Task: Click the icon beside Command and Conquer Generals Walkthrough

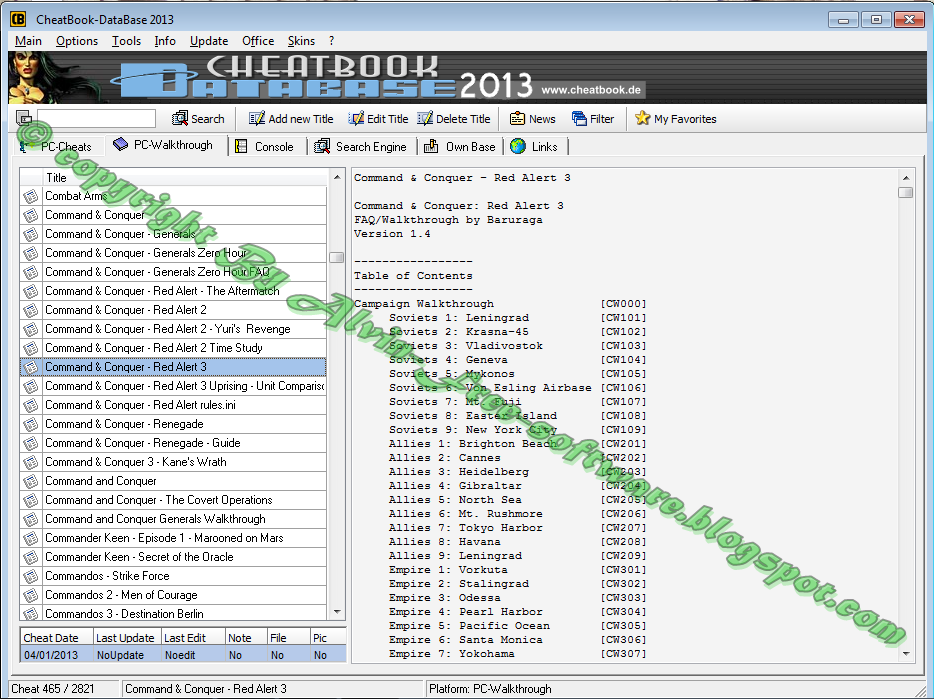Action: 30,519
